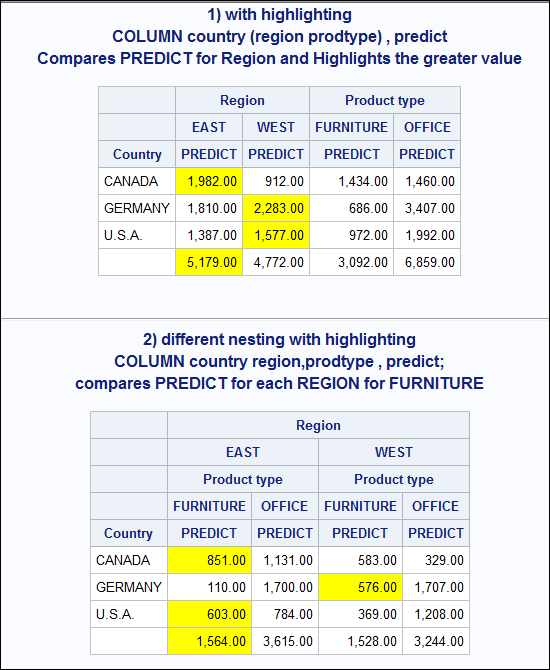Click highlighted 603.00 U.S.A. cell
This screenshot has height=670, width=550.
click(x=209, y=614)
